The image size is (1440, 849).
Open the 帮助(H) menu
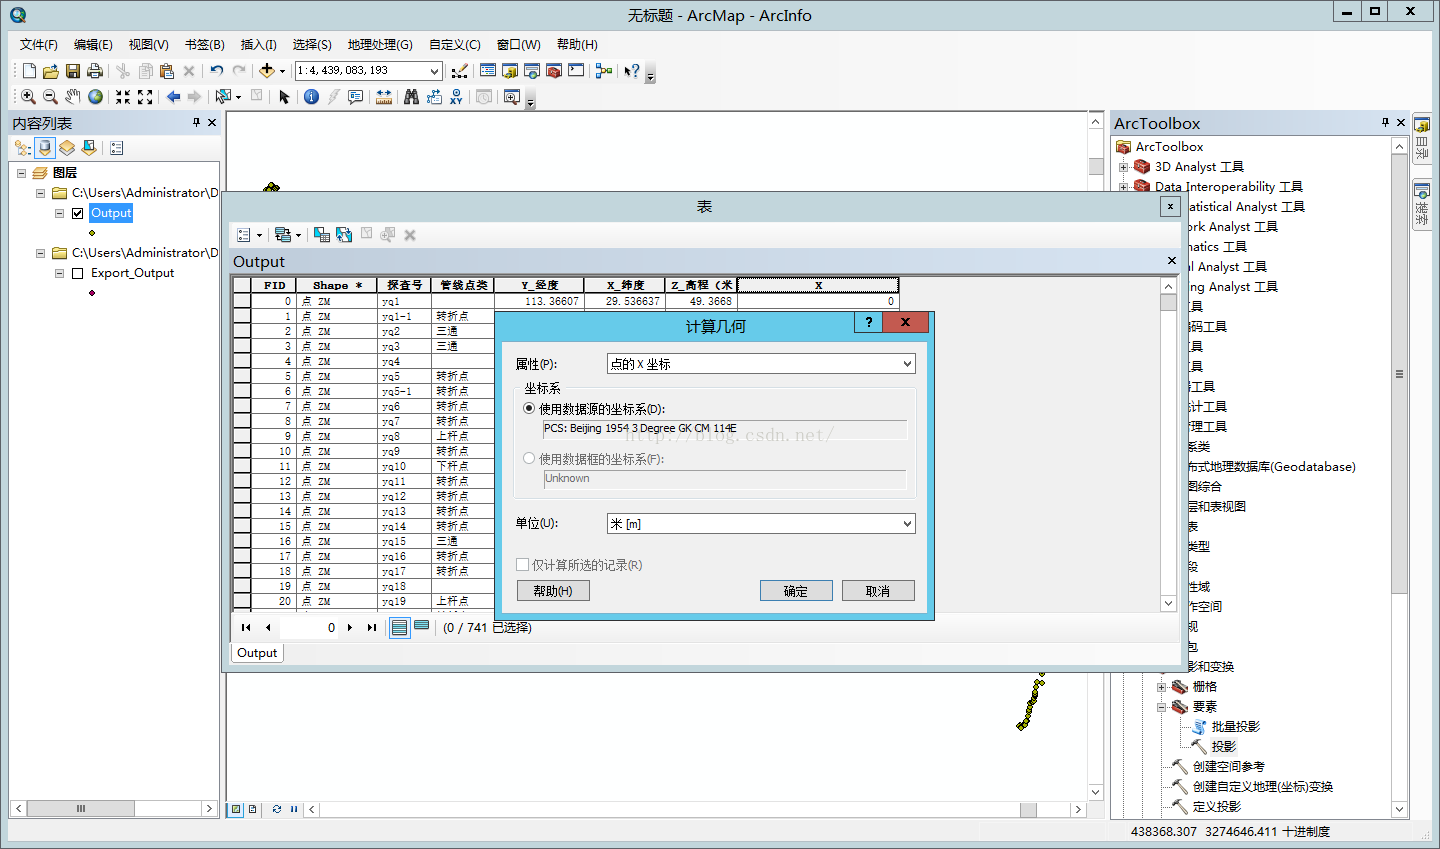point(577,45)
